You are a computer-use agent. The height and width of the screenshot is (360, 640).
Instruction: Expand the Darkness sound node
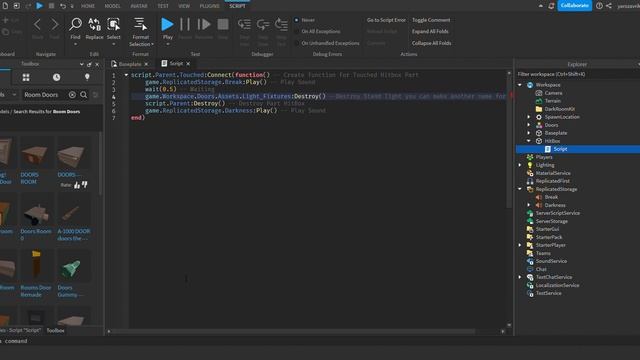pyautogui.click(x=529, y=205)
